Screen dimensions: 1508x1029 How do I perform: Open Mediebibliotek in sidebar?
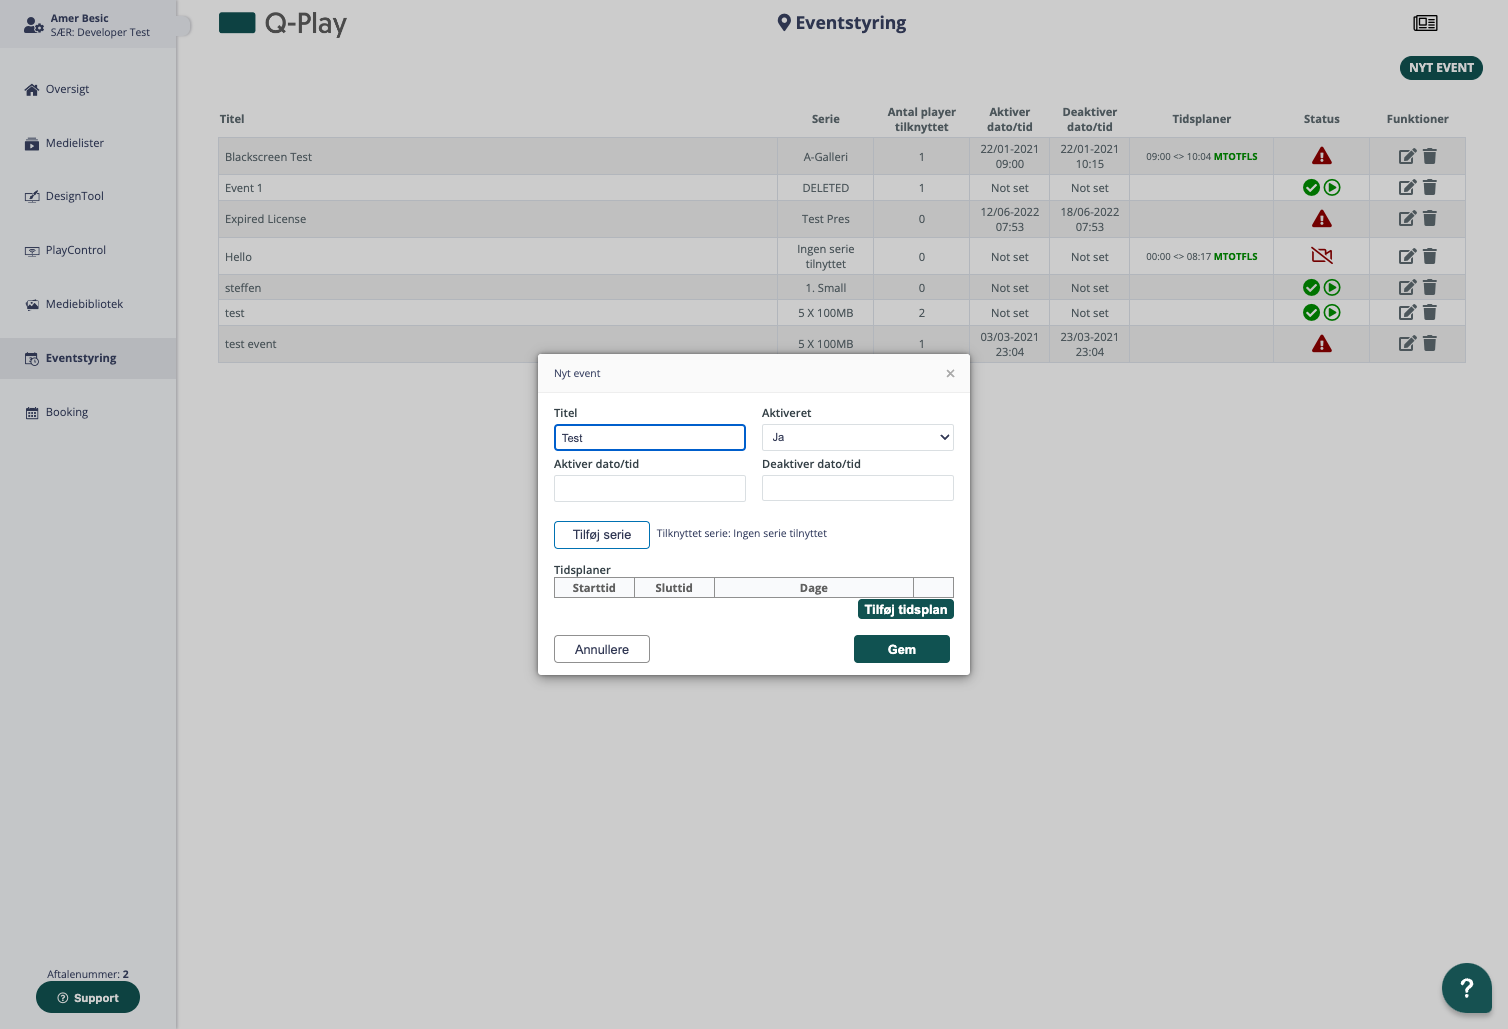[x=84, y=304]
